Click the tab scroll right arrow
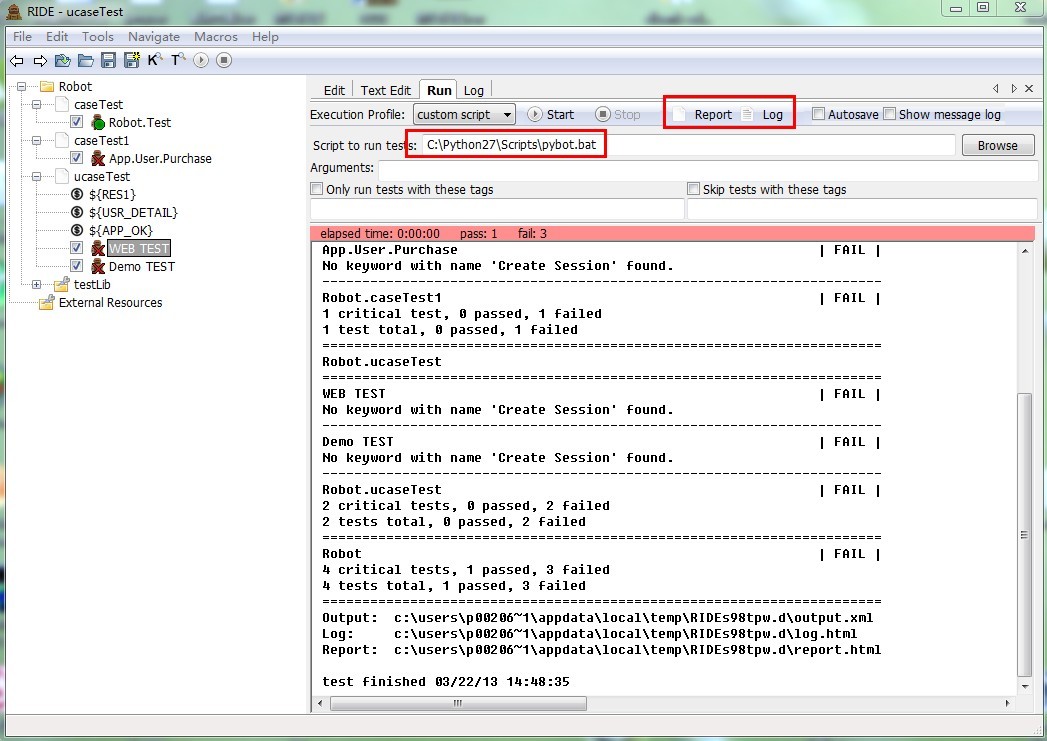 tap(1014, 88)
